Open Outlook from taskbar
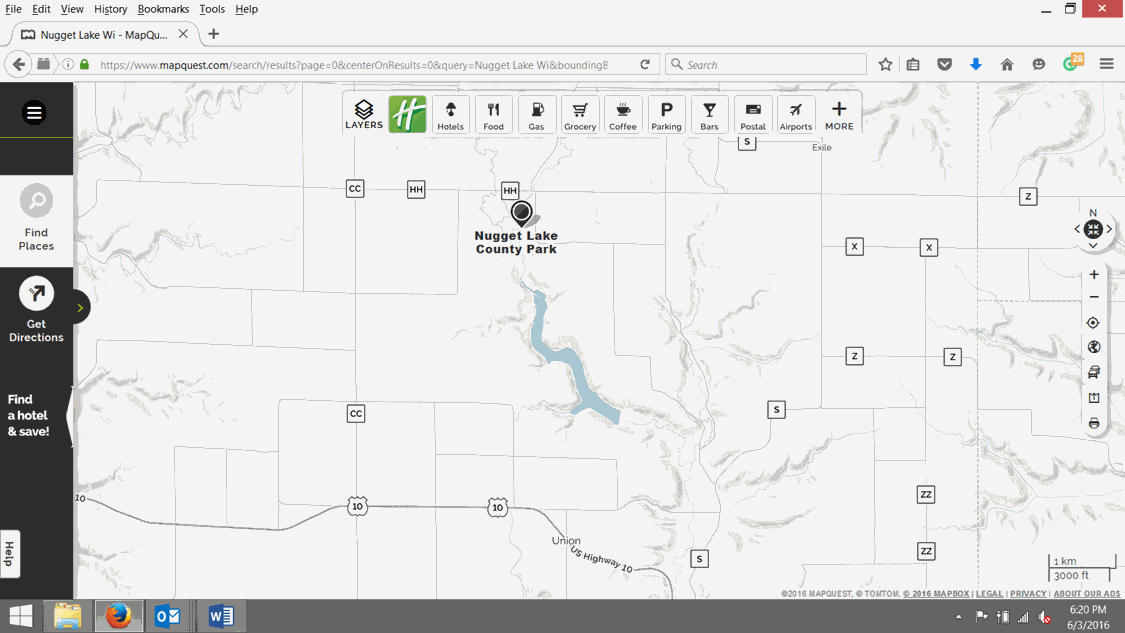This screenshot has height=633, width=1125. pos(168,616)
